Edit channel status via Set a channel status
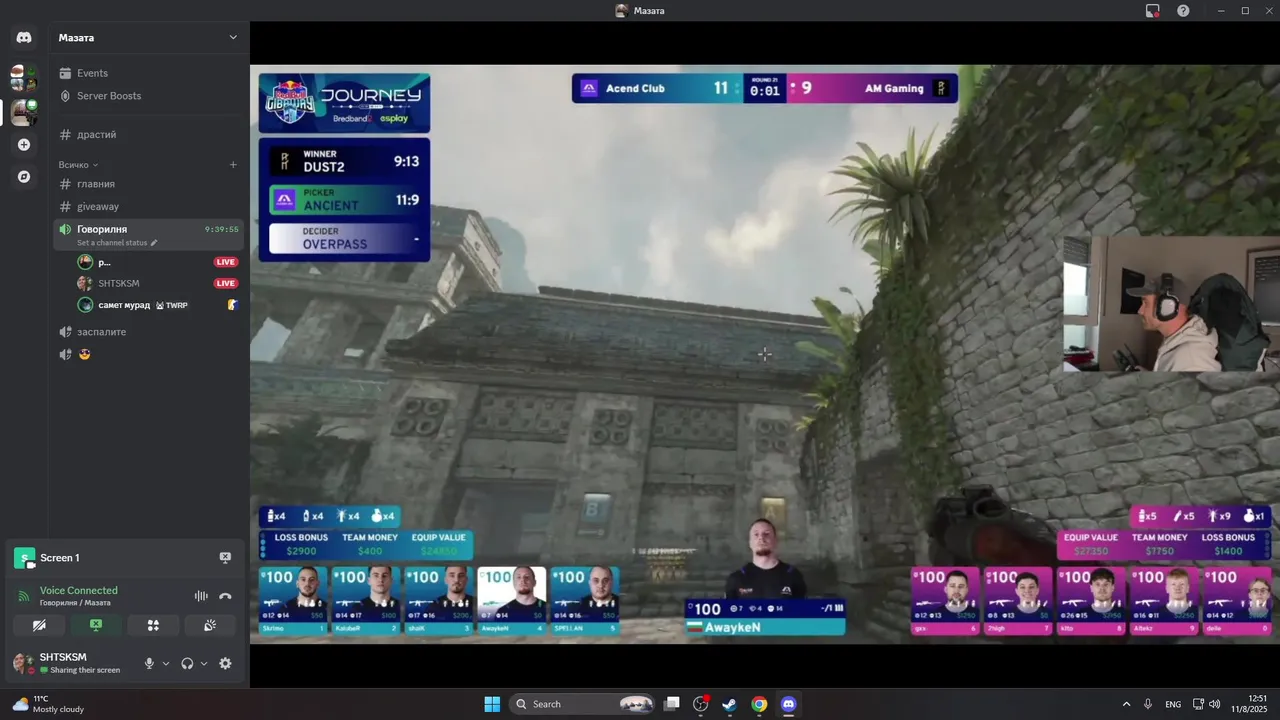 click(112, 243)
